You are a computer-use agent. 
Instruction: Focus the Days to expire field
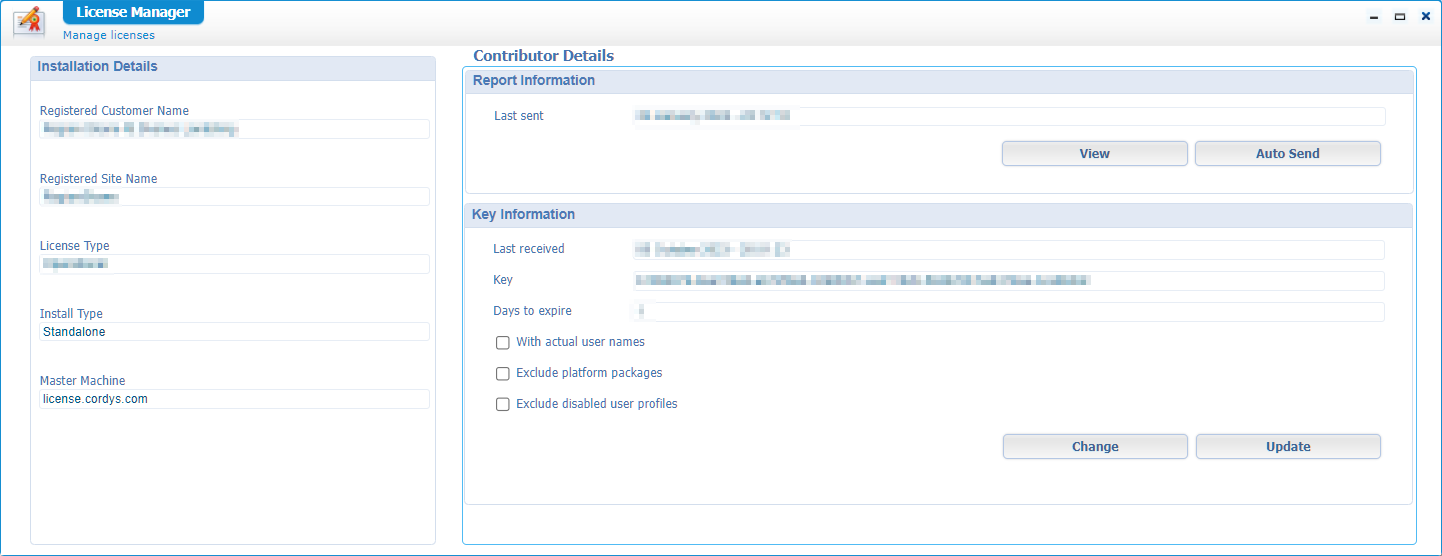coord(1008,312)
